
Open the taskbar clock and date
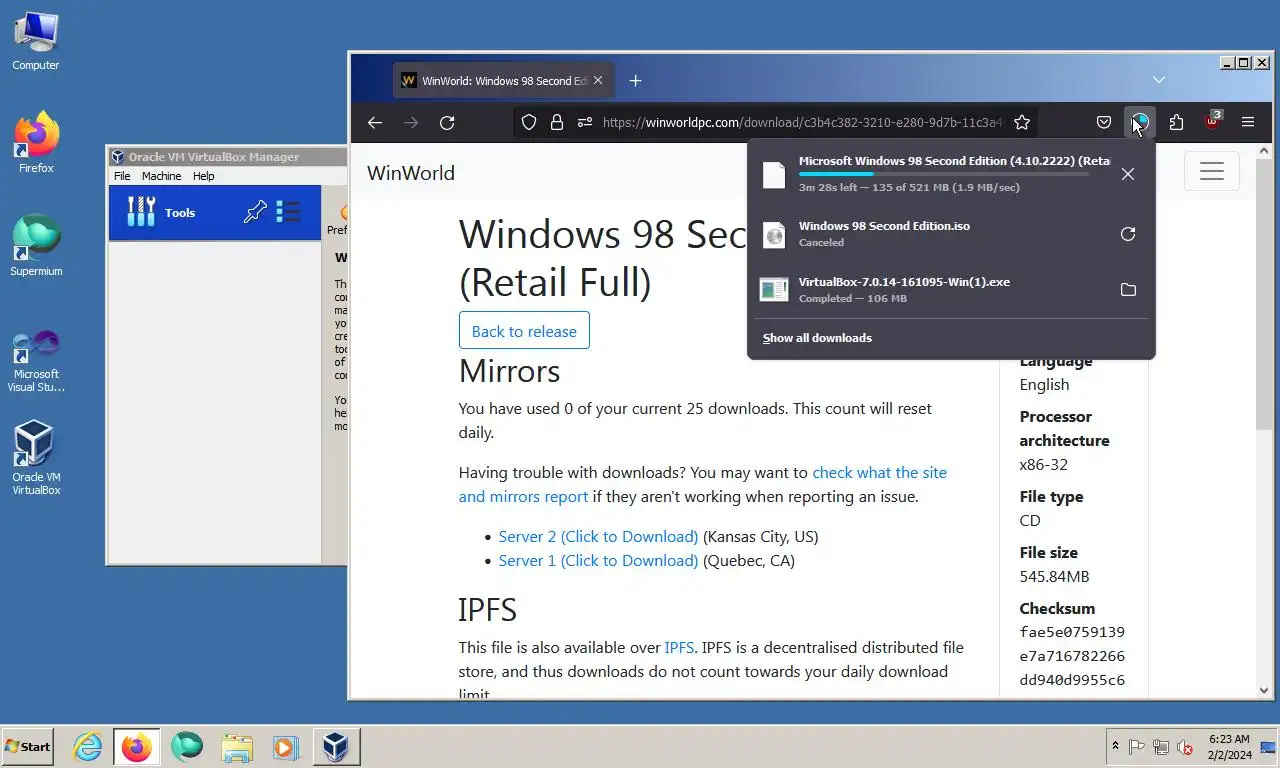point(1229,746)
